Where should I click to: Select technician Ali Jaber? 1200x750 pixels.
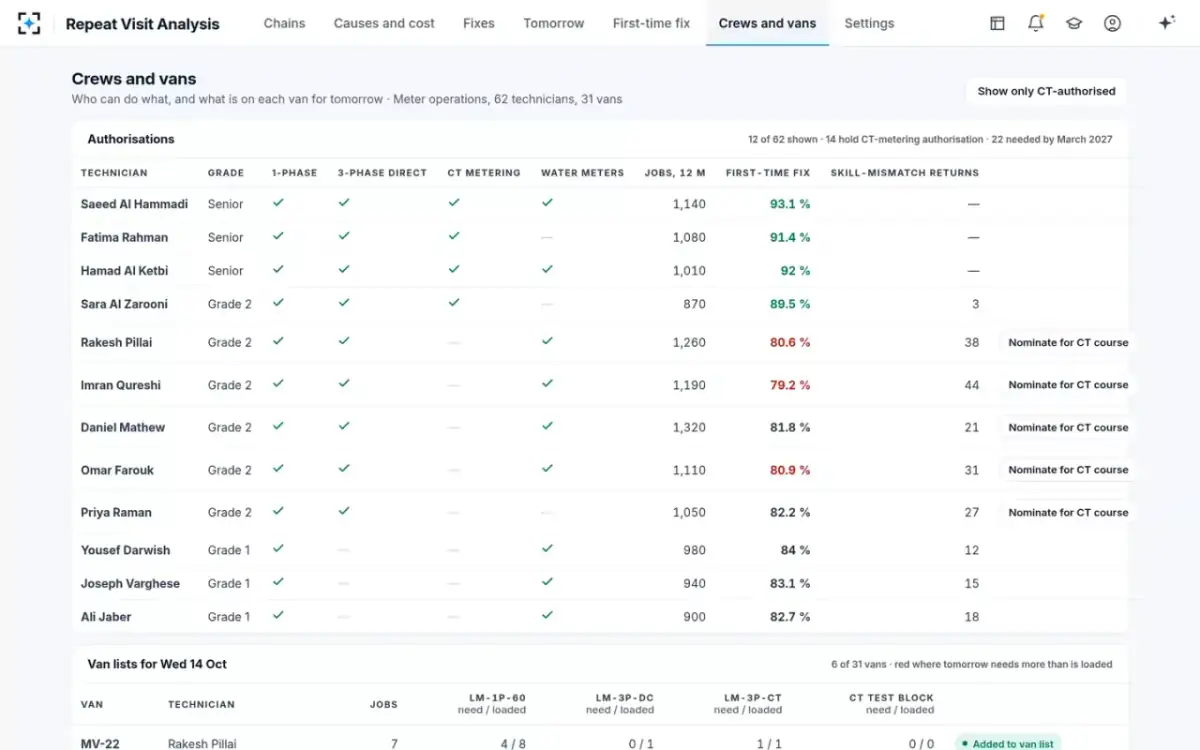[x=106, y=617]
